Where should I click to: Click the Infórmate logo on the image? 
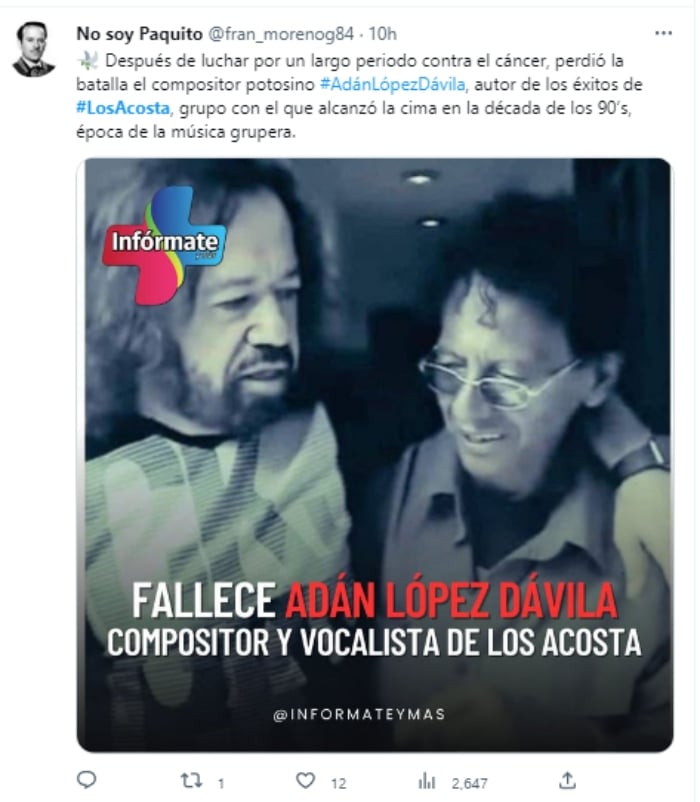tap(164, 245)
